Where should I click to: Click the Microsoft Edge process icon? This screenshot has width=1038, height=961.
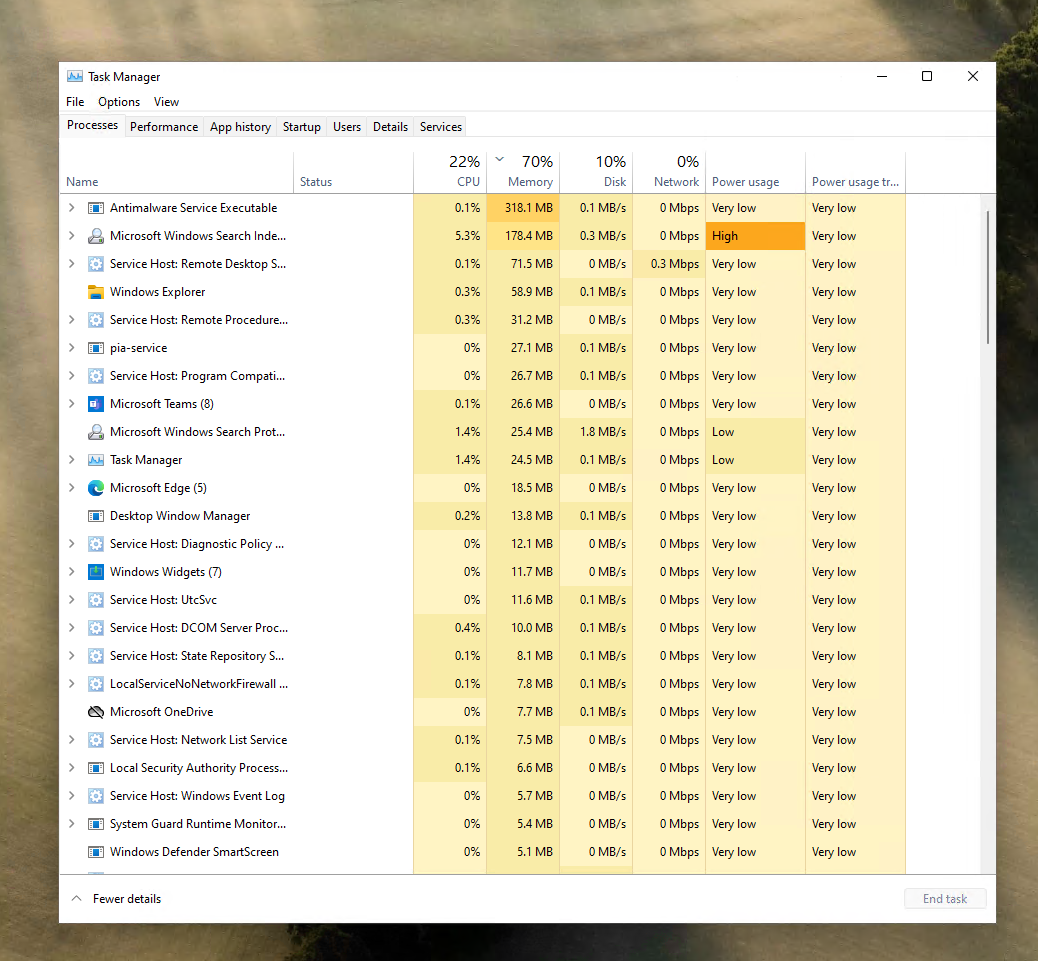pyautogui.click(x=96, y=488)
